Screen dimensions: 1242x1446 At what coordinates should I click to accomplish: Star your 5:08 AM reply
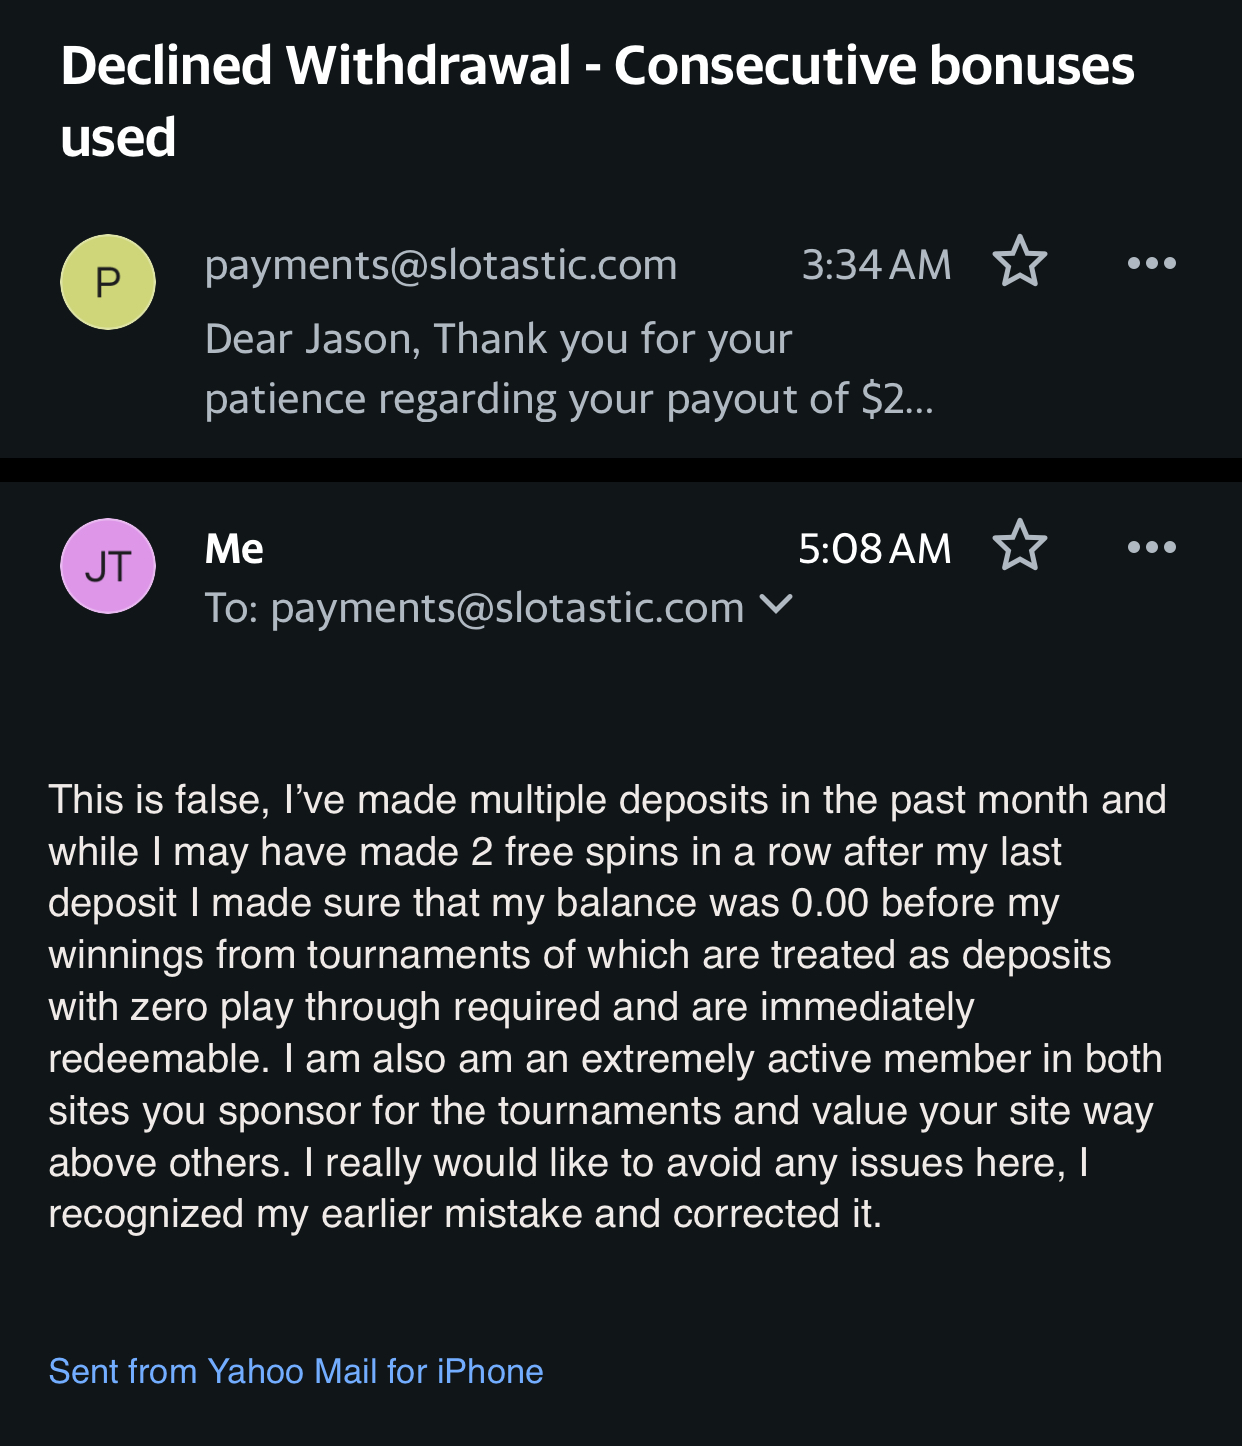1019,546
